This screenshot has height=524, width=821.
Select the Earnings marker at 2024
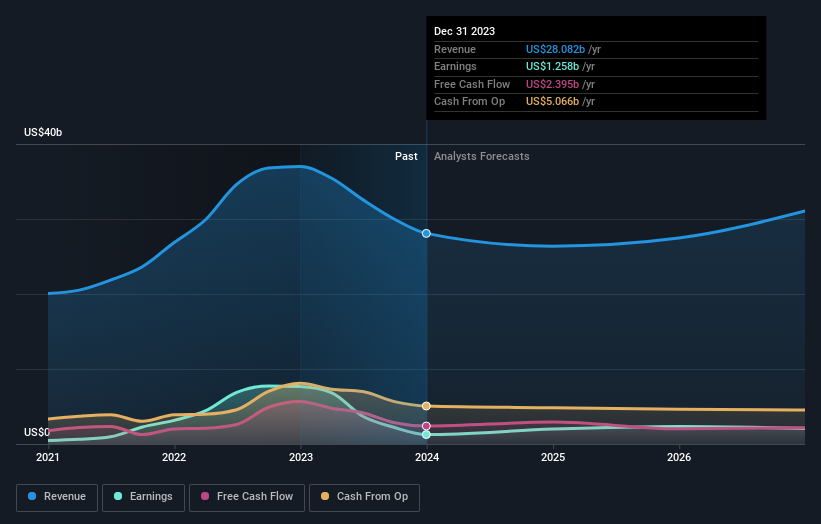coord(426,434)
